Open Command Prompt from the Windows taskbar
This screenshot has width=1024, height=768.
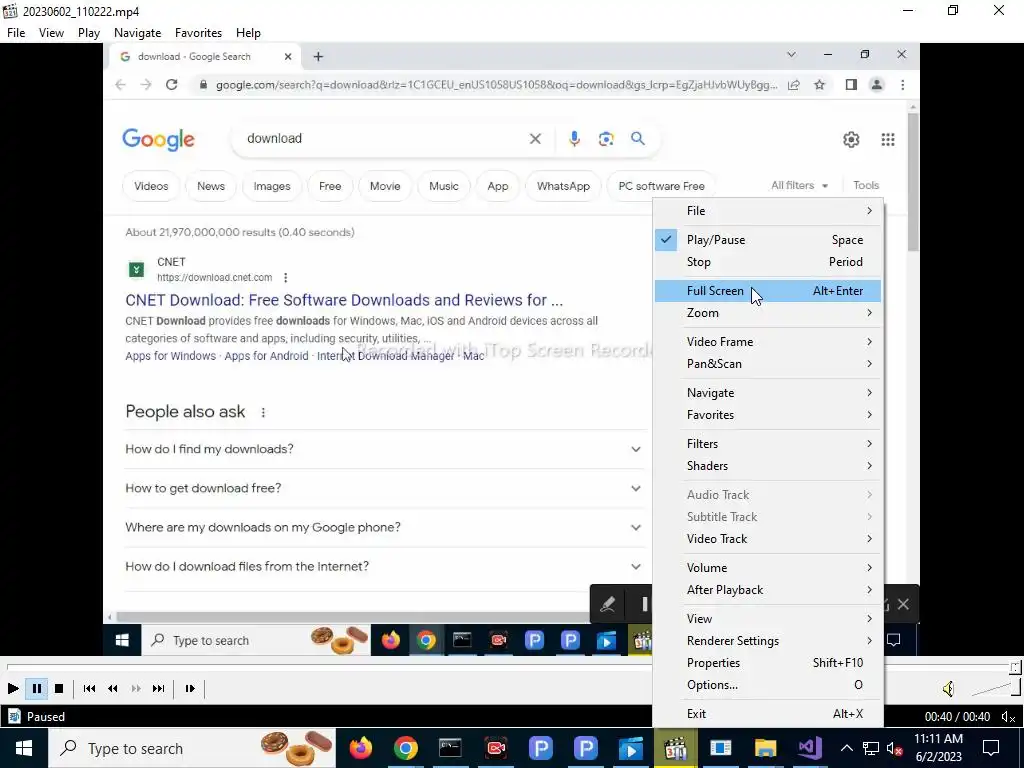pos(451,748)
